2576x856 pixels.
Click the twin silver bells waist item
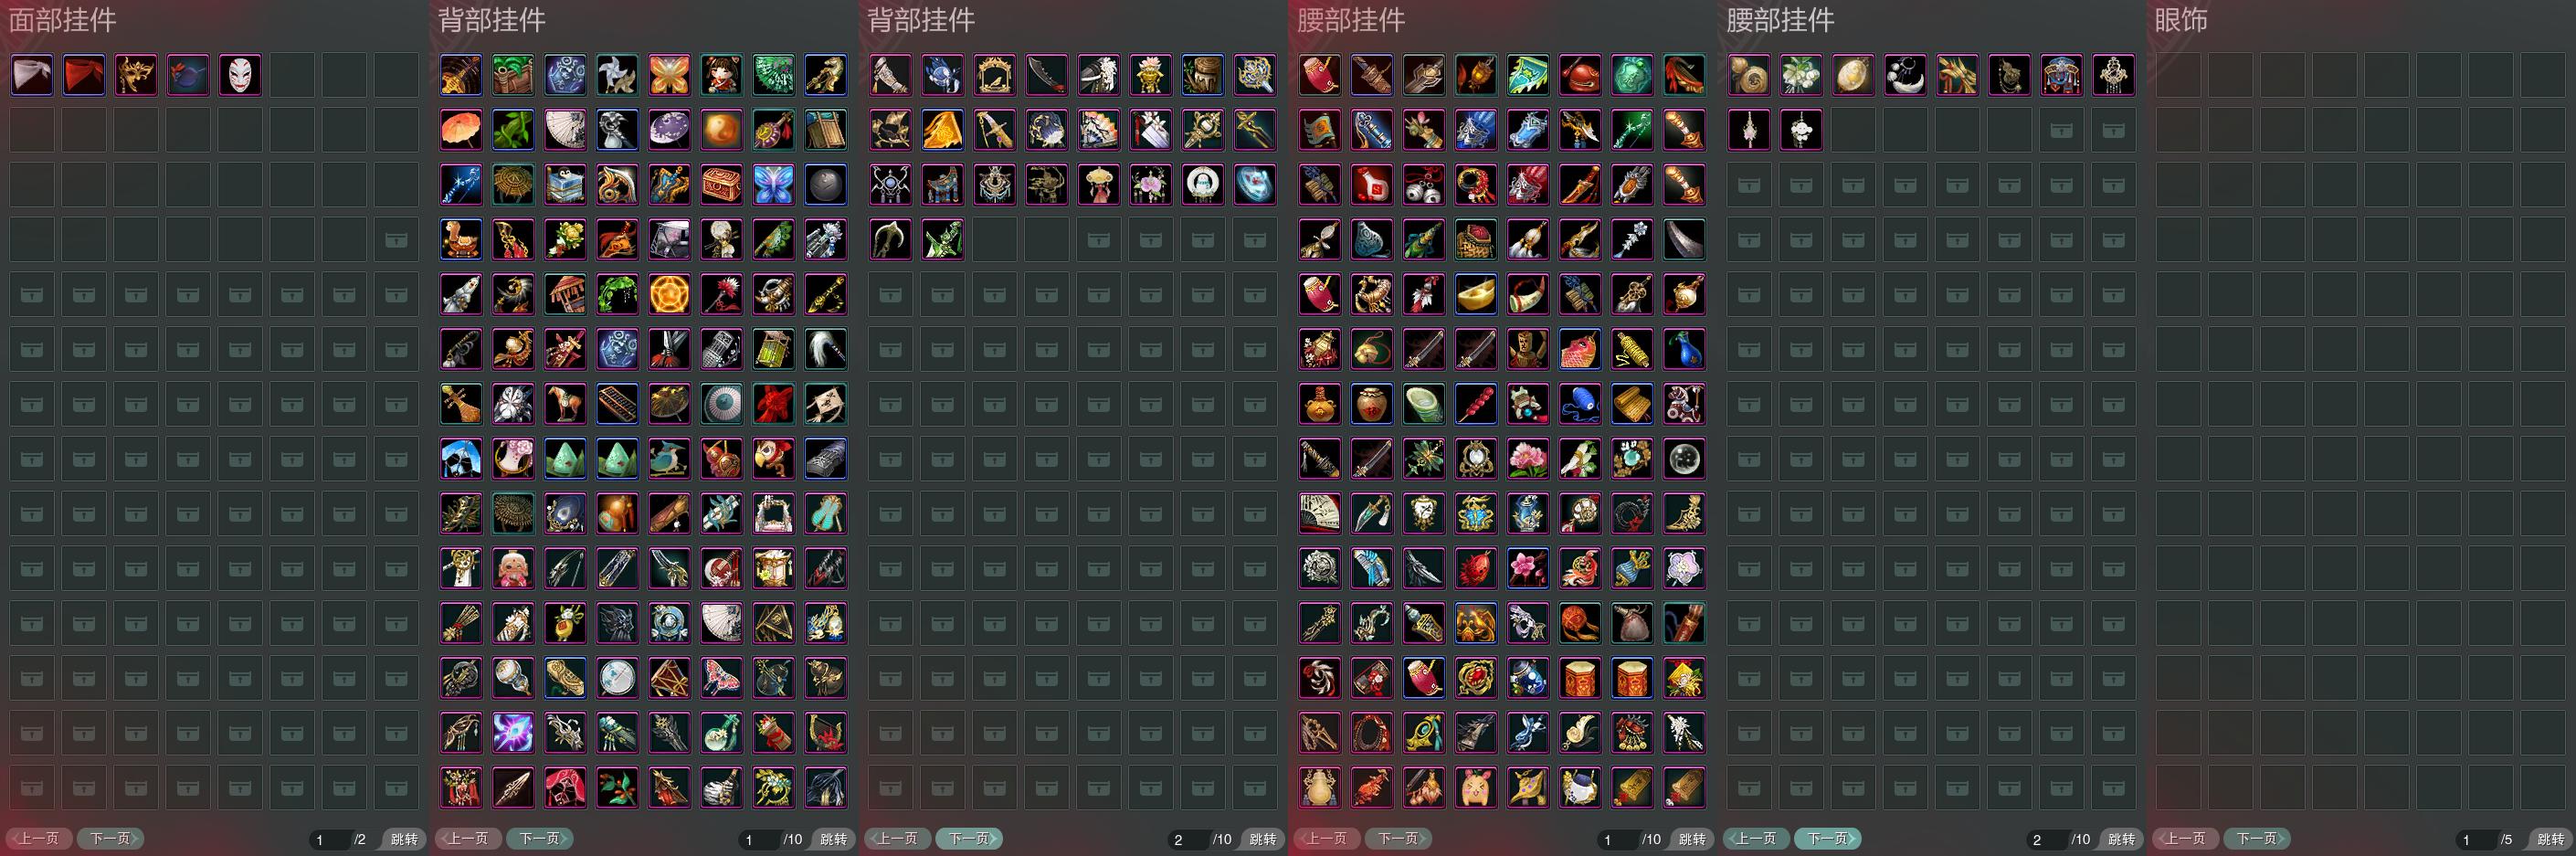point(1424,185)
